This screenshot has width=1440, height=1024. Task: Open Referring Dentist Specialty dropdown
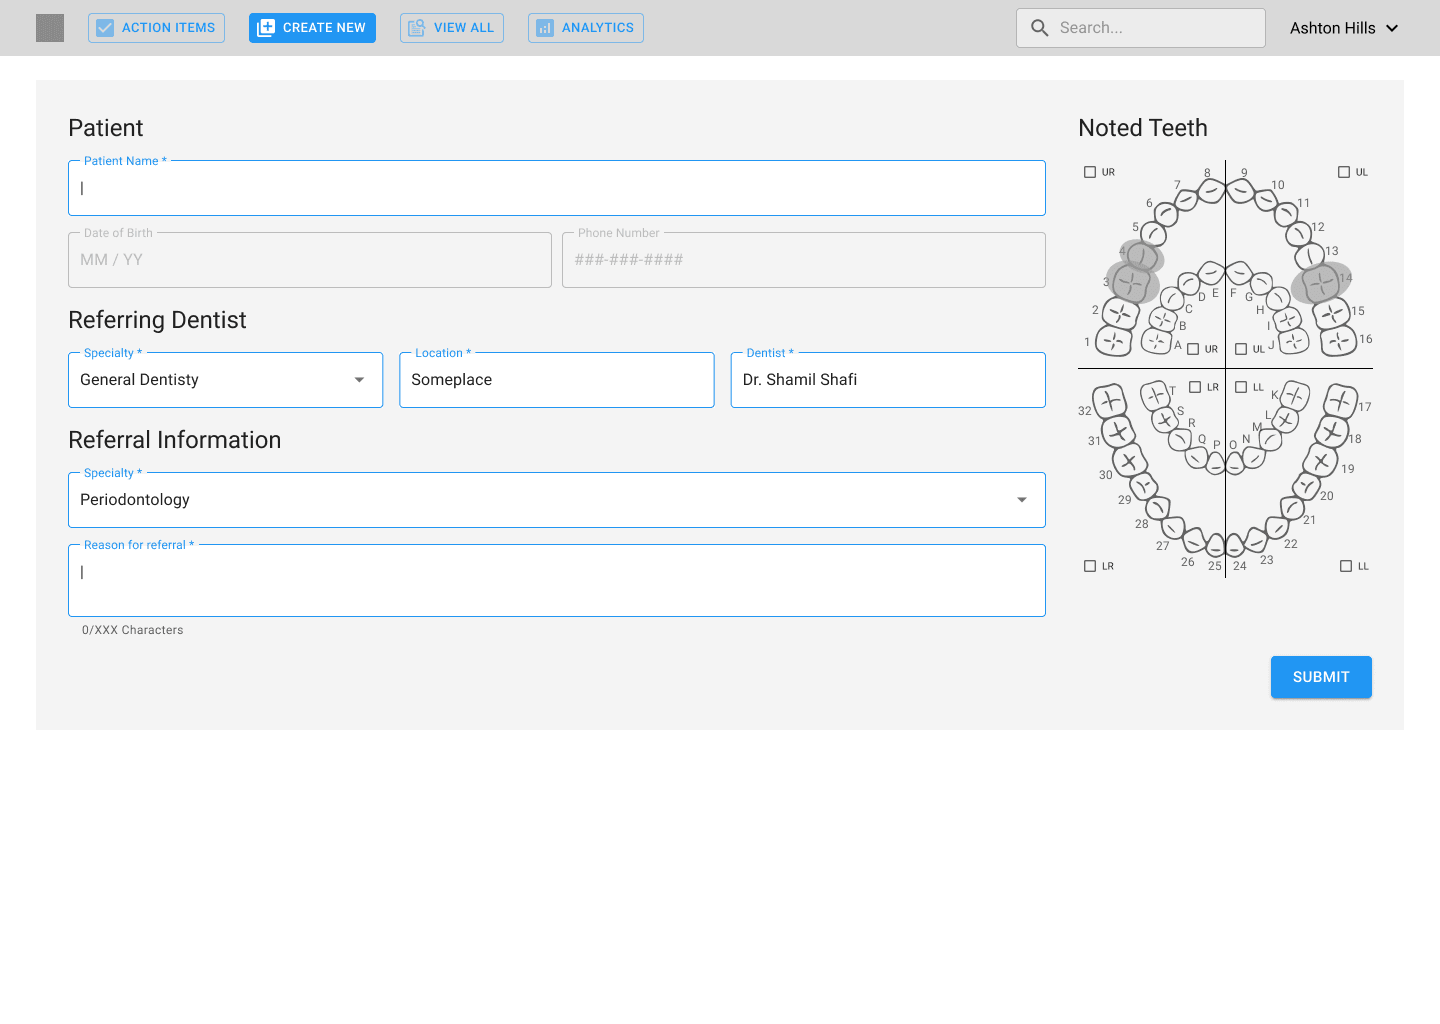click(226, 380)
